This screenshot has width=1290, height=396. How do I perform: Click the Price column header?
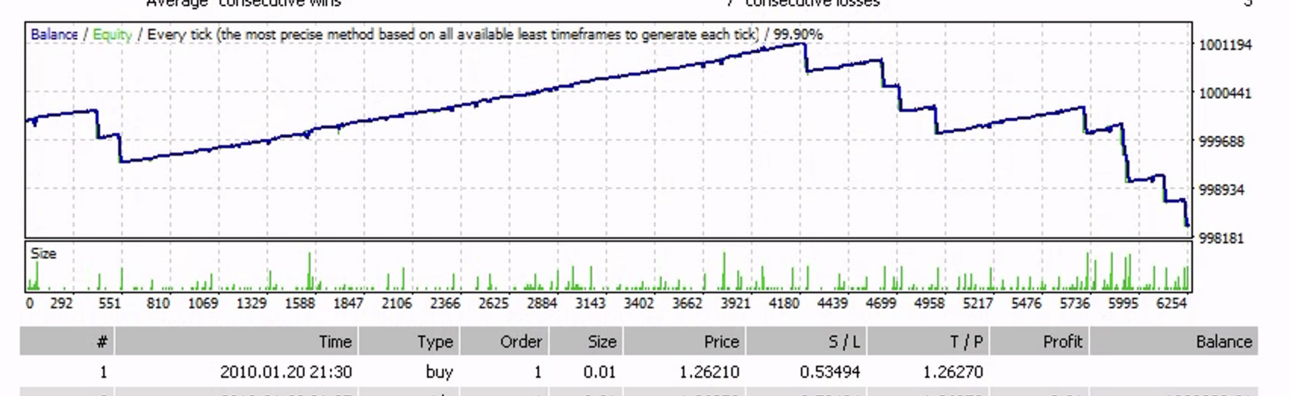[x=684, y=341]
